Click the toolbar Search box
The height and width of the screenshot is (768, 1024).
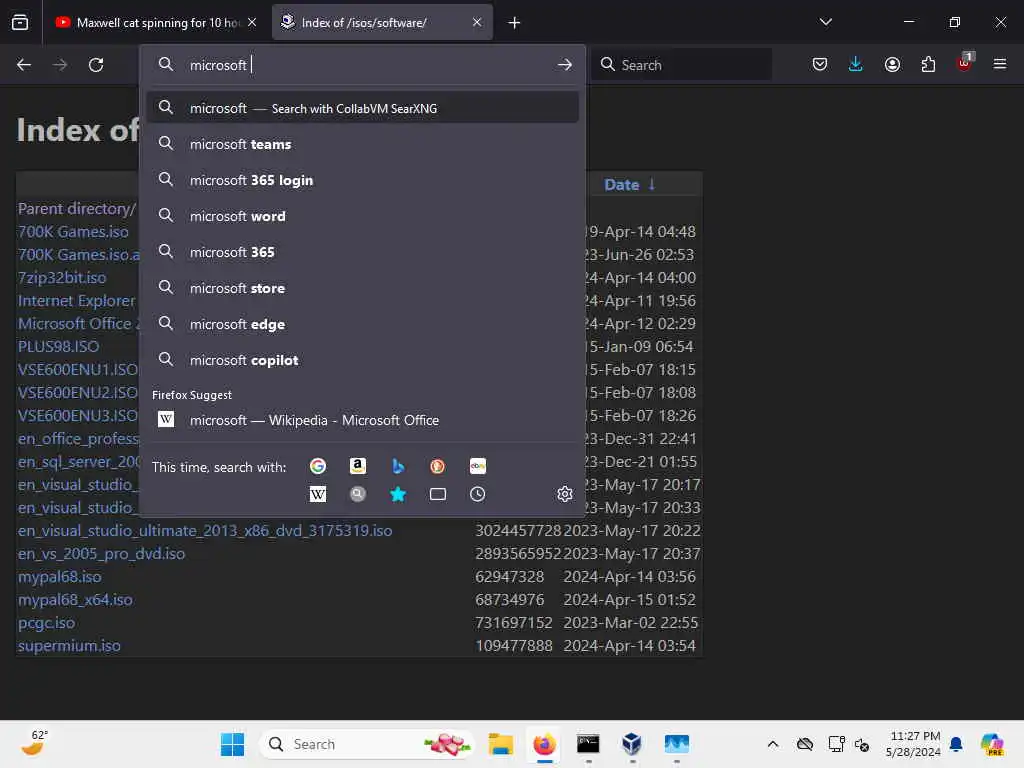(x=682, y=65)
